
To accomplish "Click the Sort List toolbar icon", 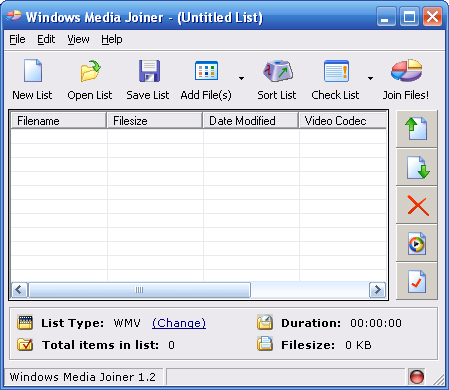I will [278, 71].
